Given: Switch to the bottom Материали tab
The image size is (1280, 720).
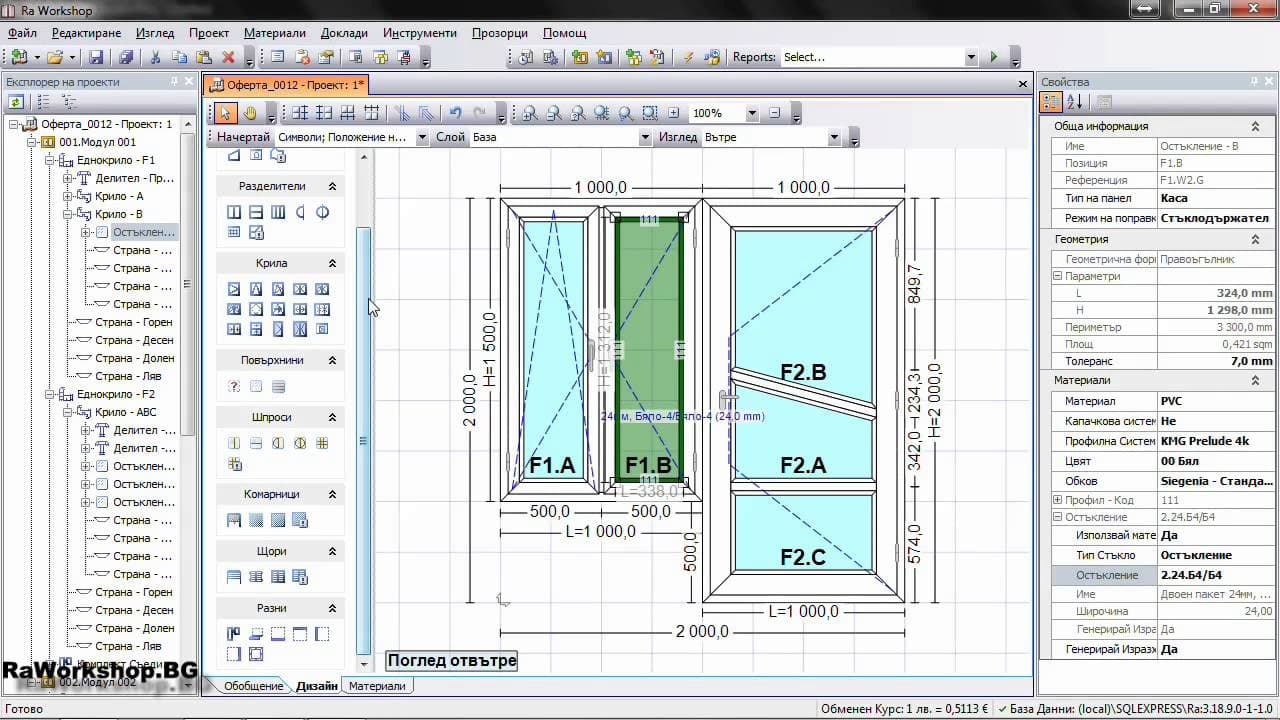Looking at the screenshot, I should point(377,686).
